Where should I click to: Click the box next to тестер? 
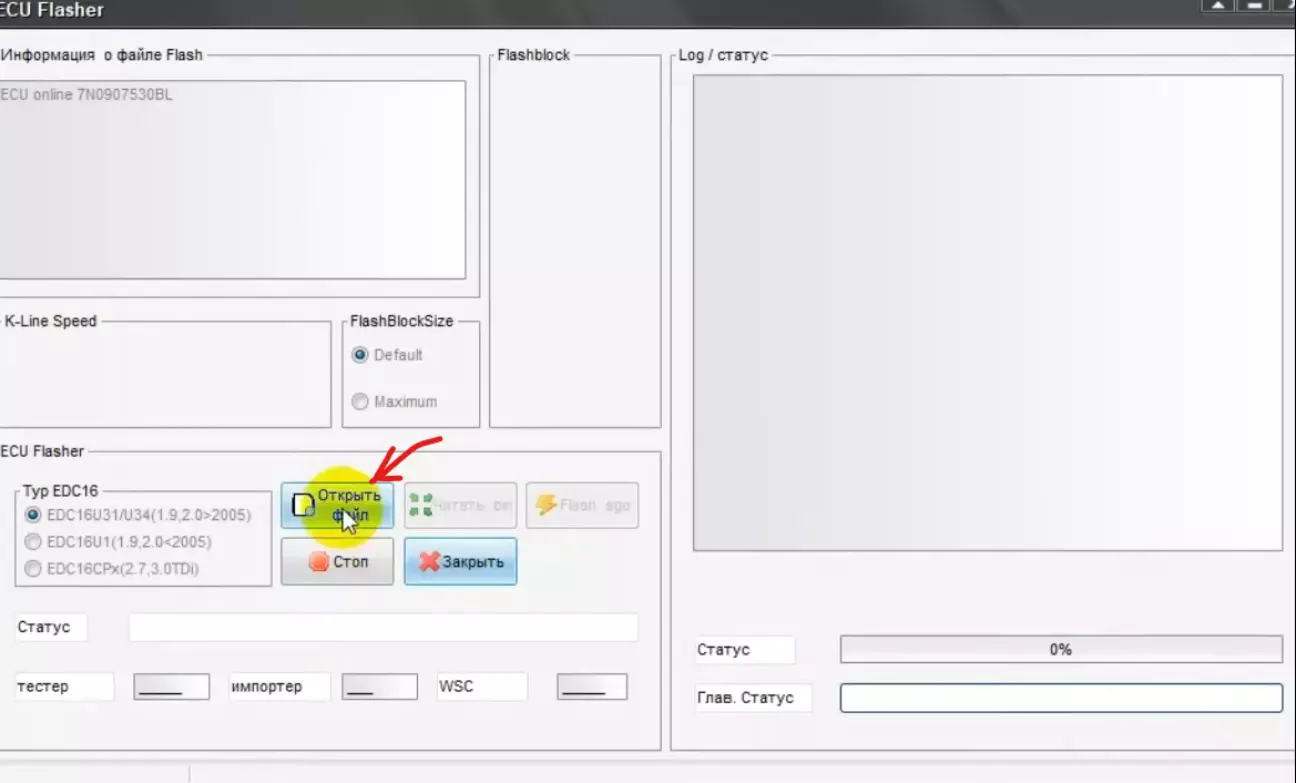pos(171,687)
